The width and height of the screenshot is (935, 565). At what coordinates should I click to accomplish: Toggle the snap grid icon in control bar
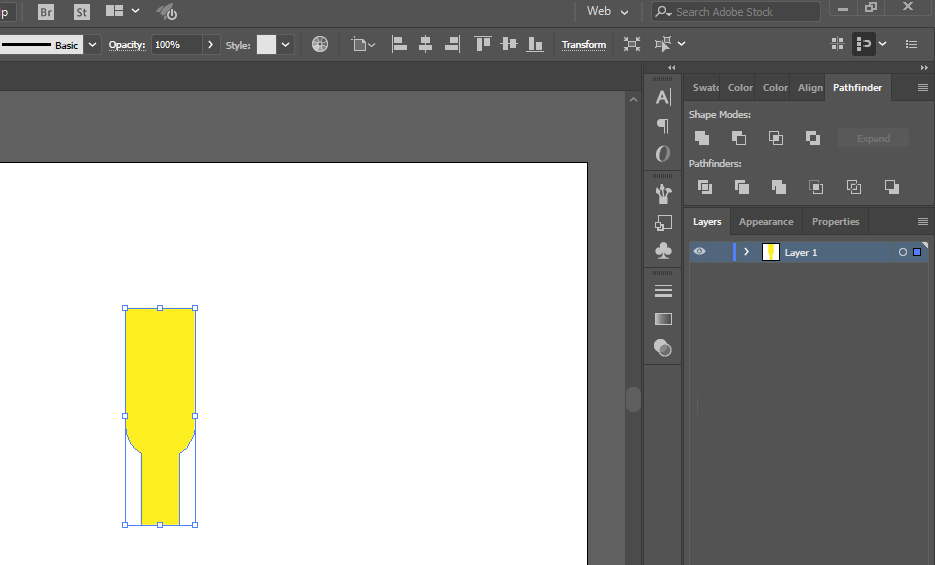(x=838, y=44)
